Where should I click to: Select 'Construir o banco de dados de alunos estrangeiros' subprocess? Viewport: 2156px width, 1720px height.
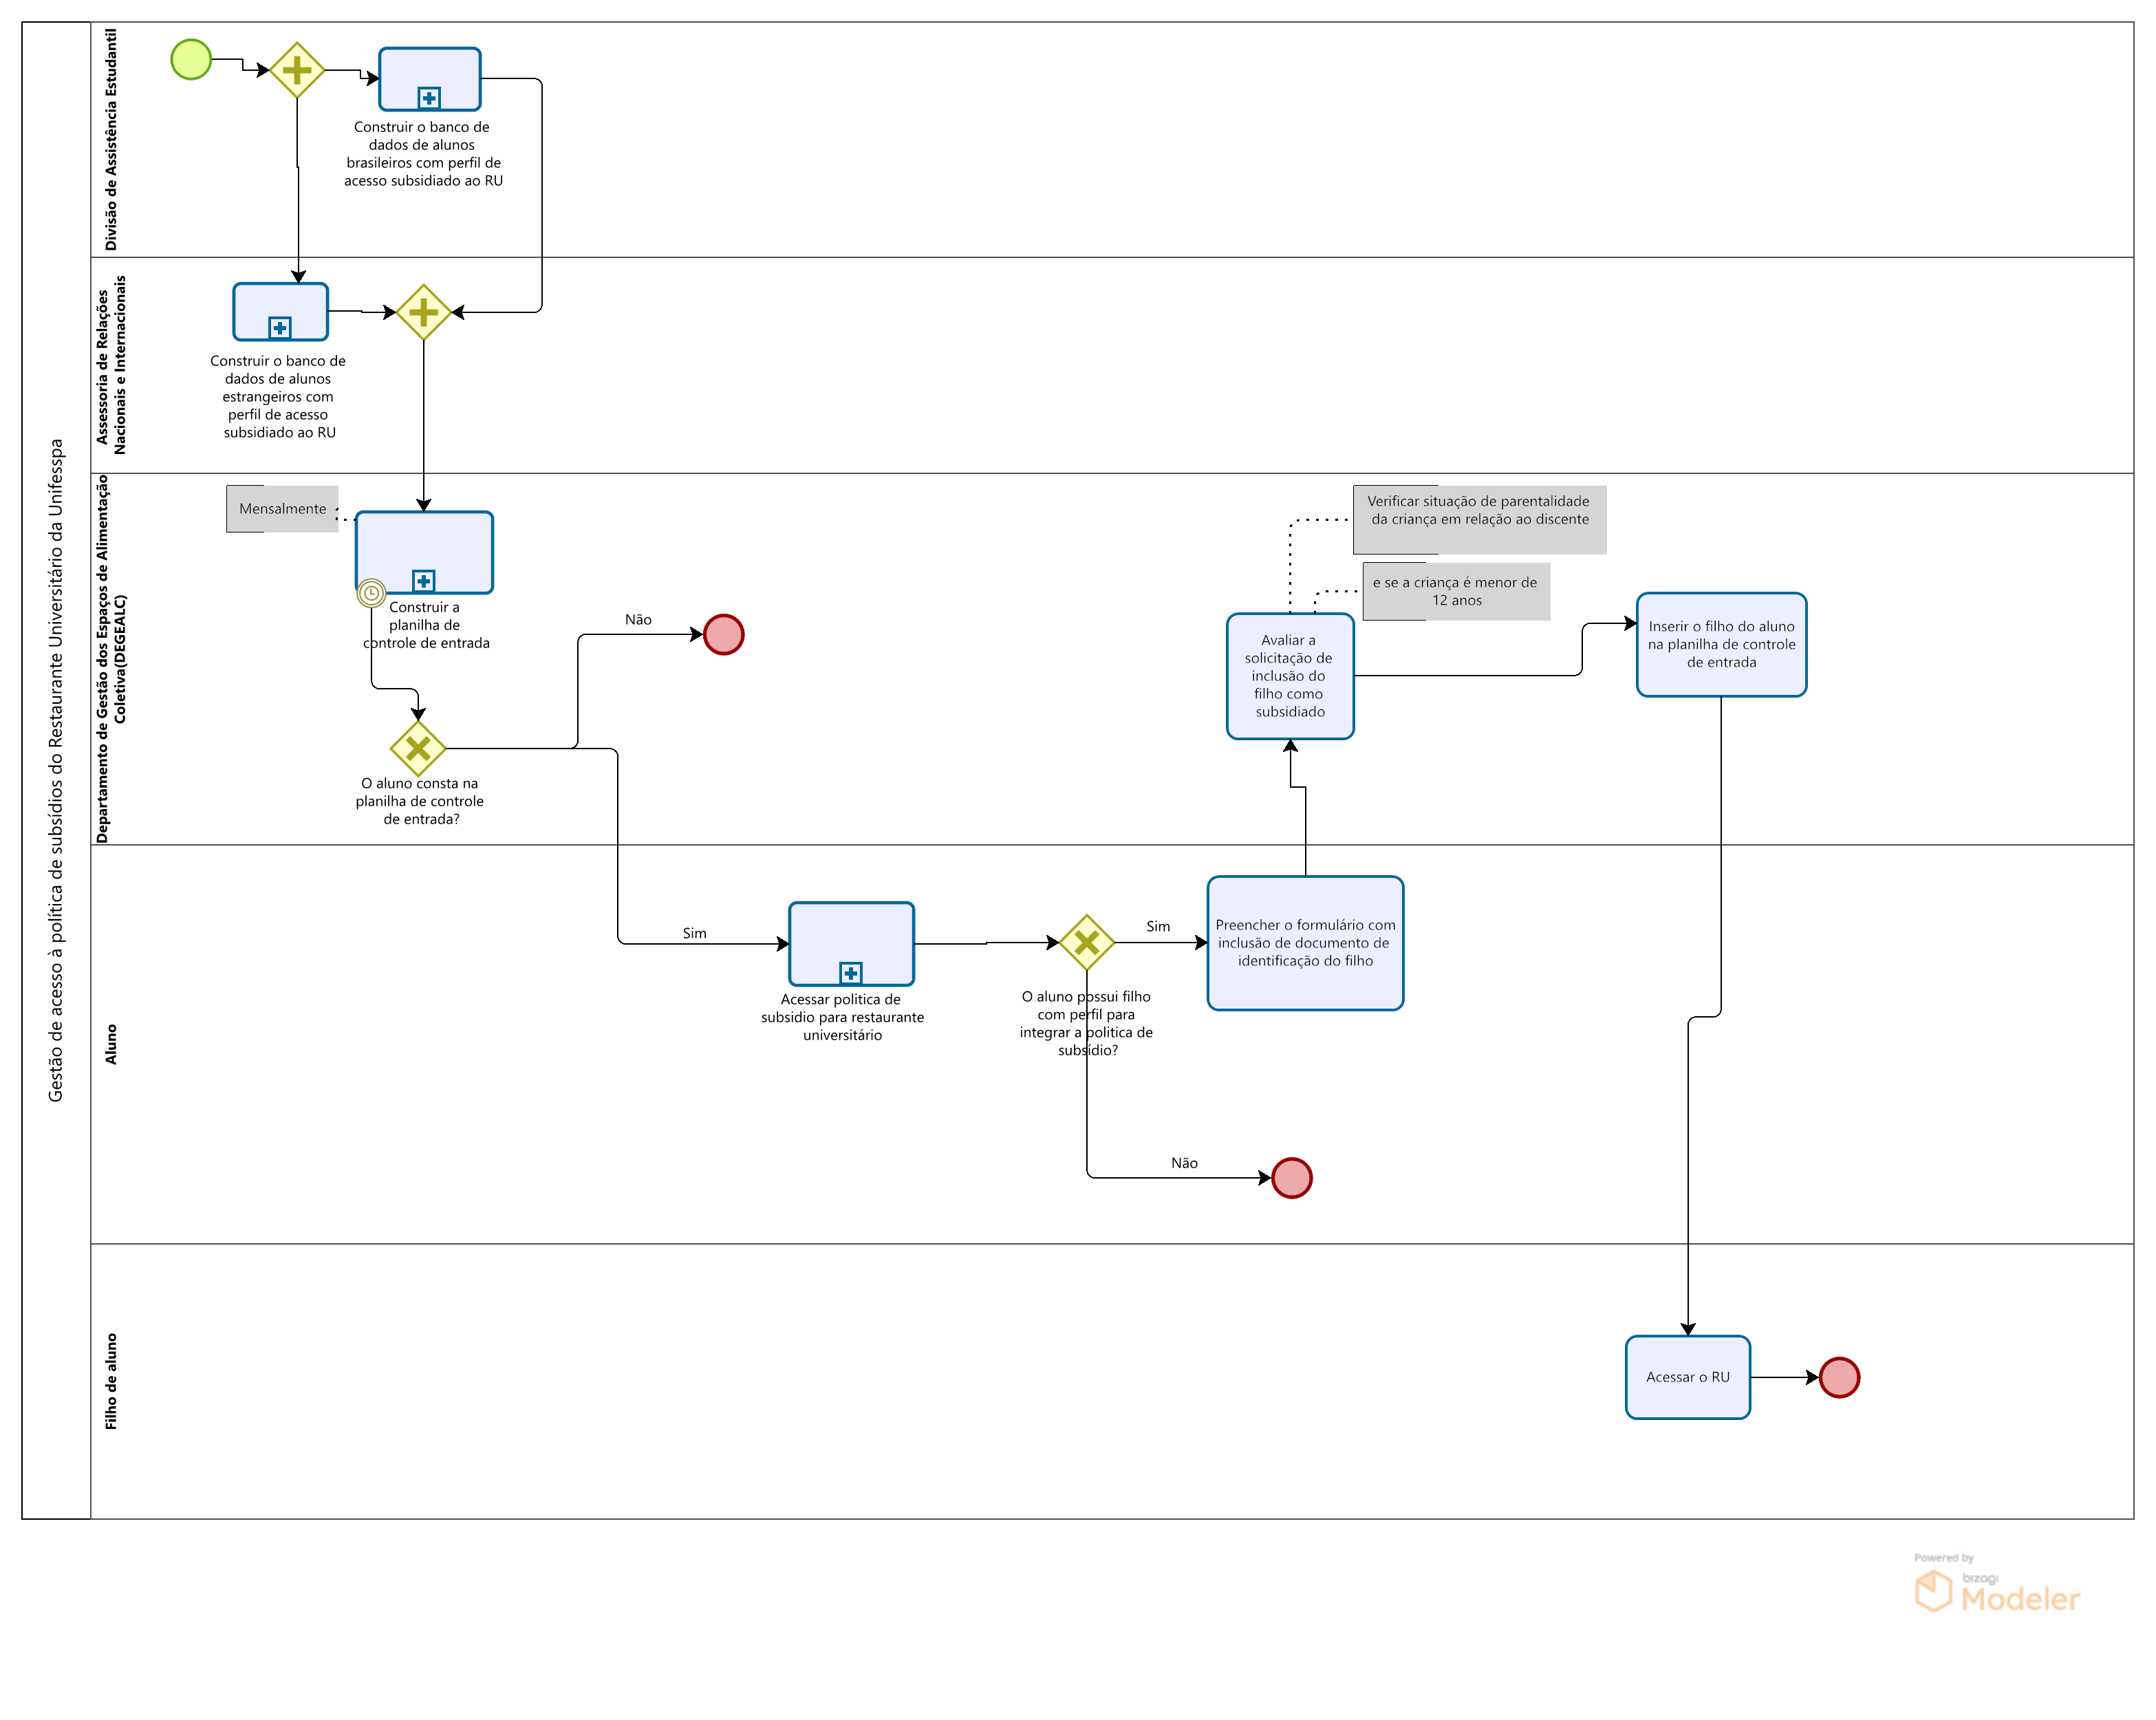281,312
